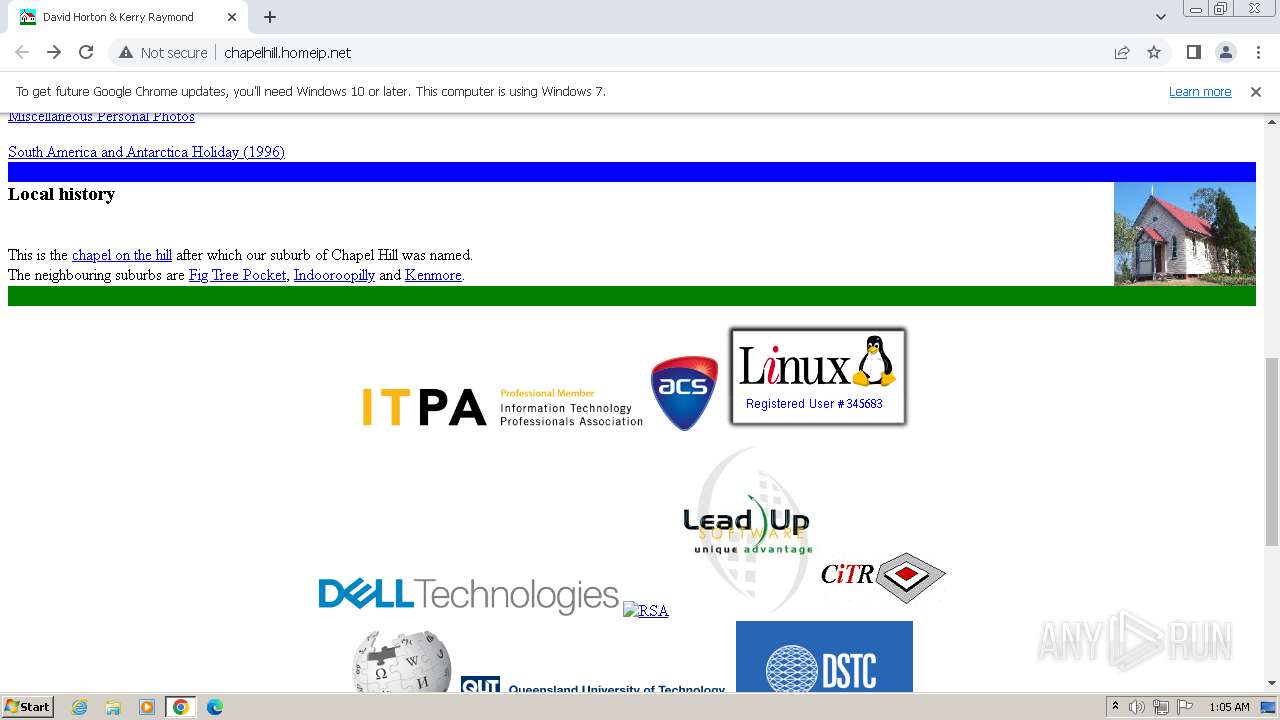Open a new browser tab

[x=270, y=17]
